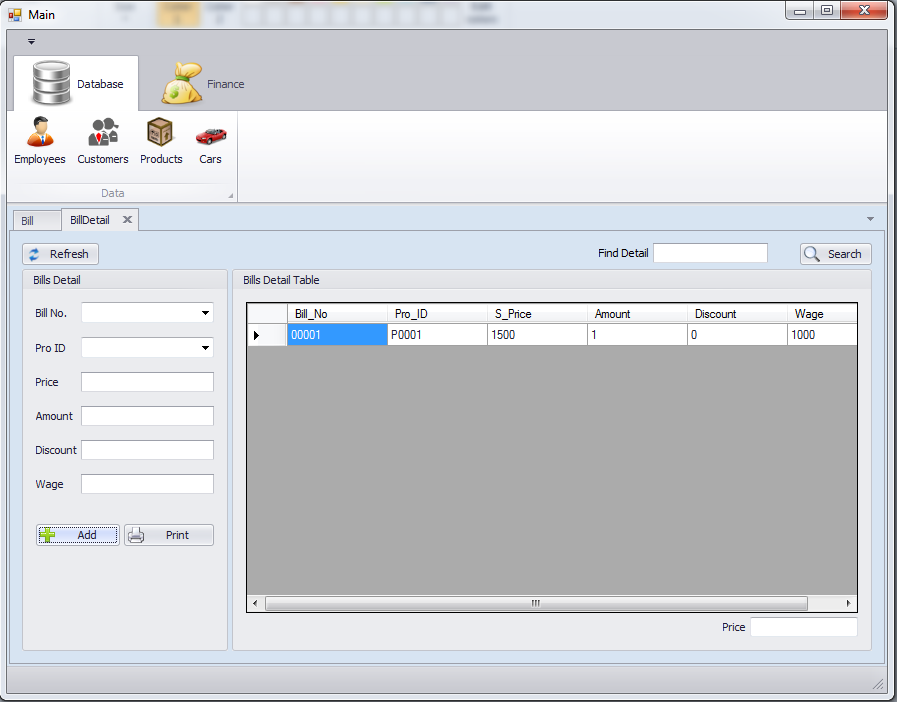Image resolution: width=897 pixels, height=702 pixels.
Task: Sort by the Bill_No column header
Action: 337,314
